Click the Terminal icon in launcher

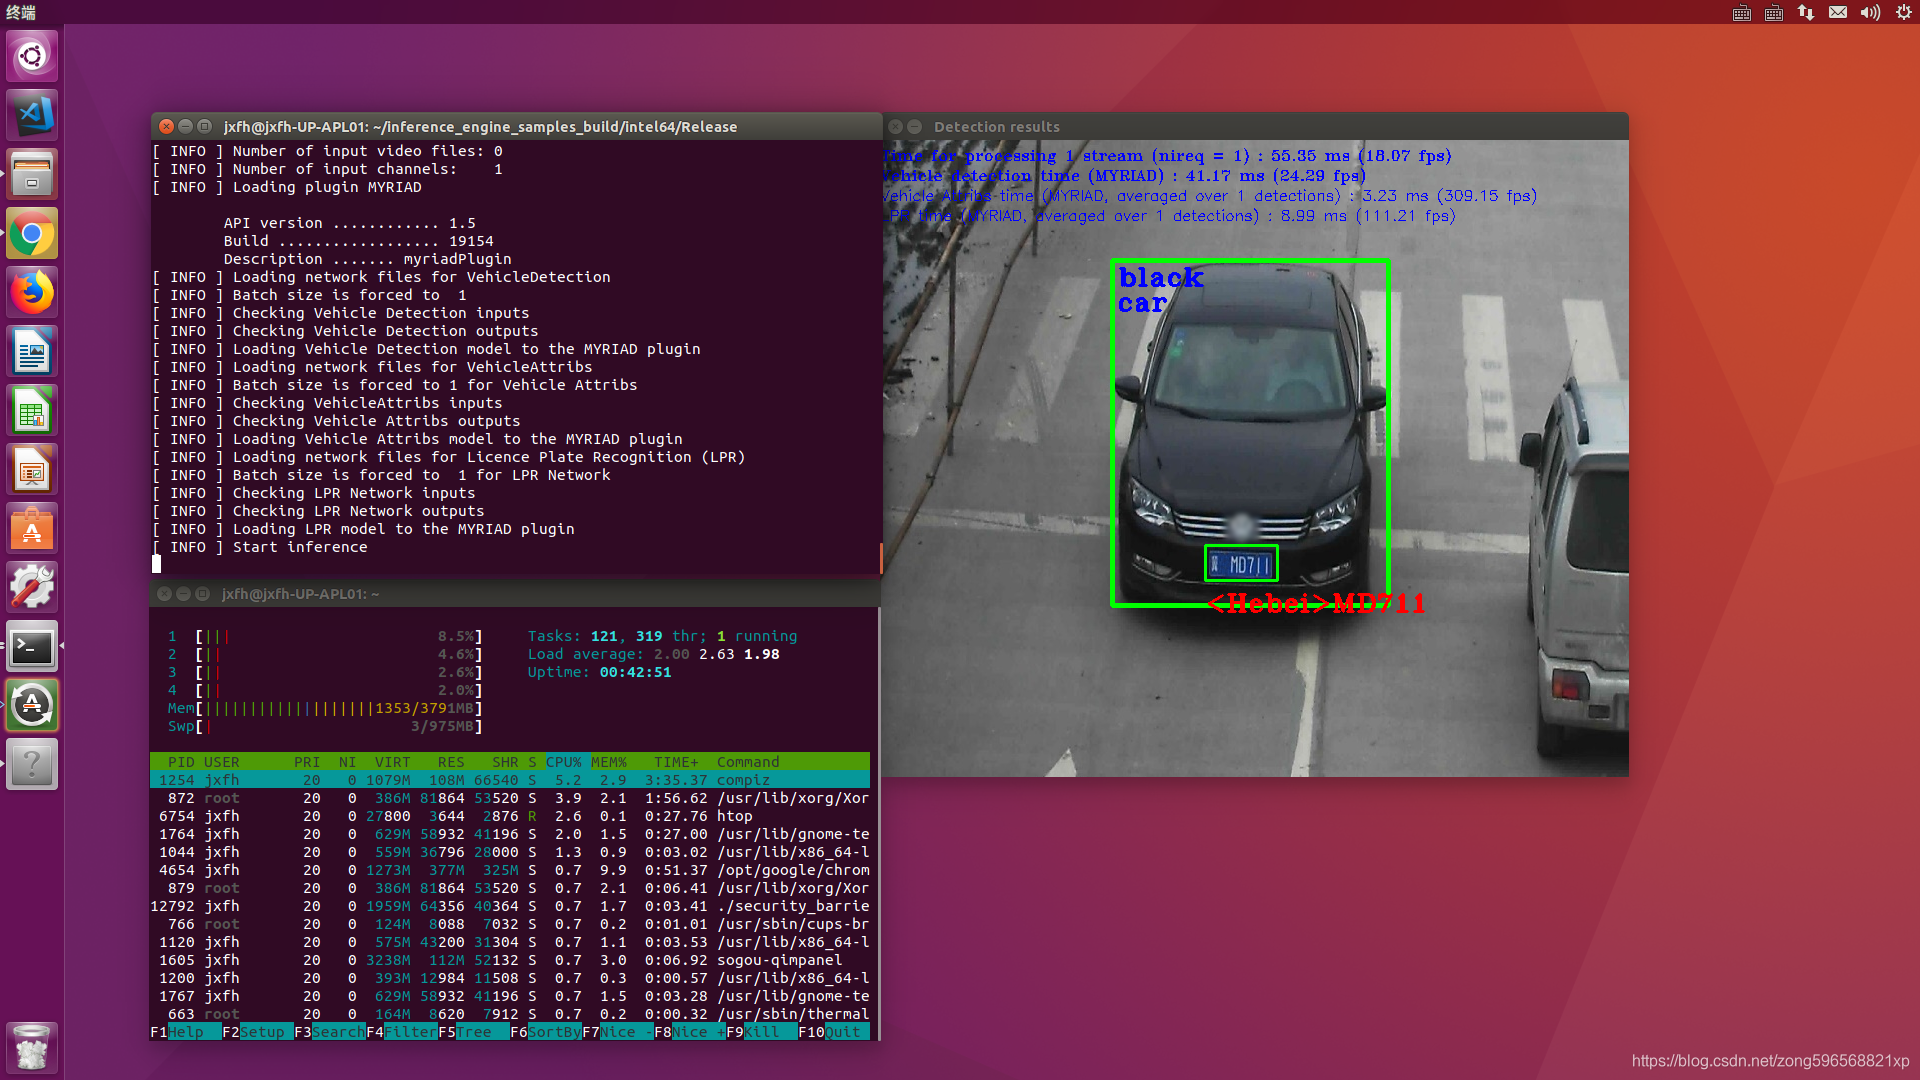point(32,647)
